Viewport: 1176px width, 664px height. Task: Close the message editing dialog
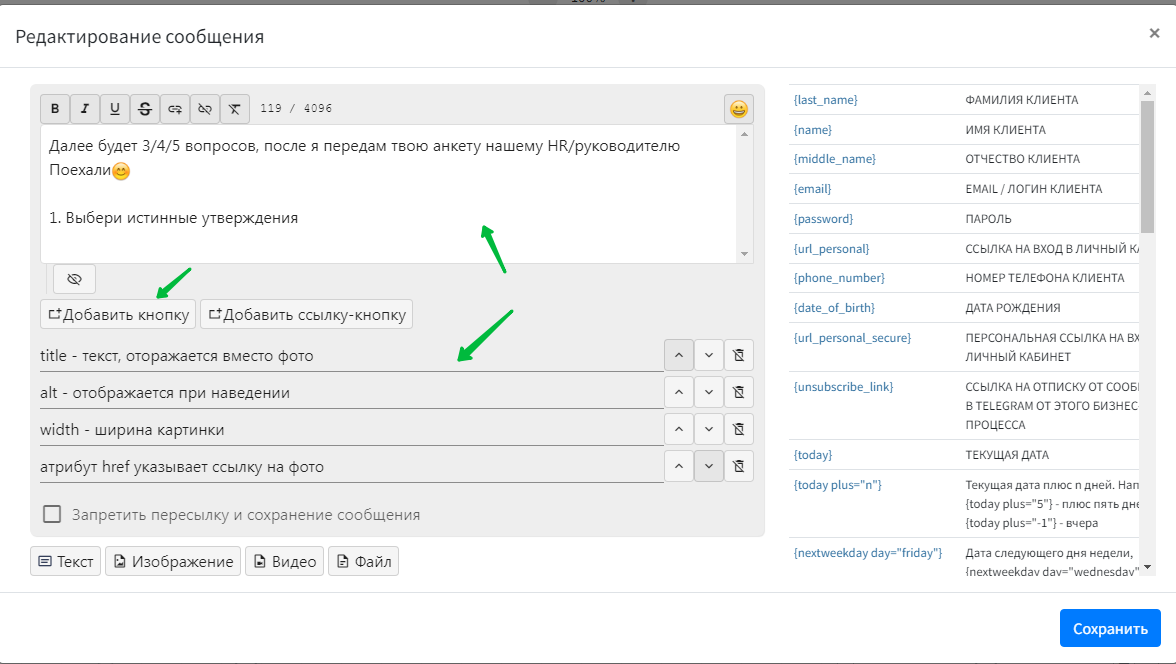point(1154,33)
